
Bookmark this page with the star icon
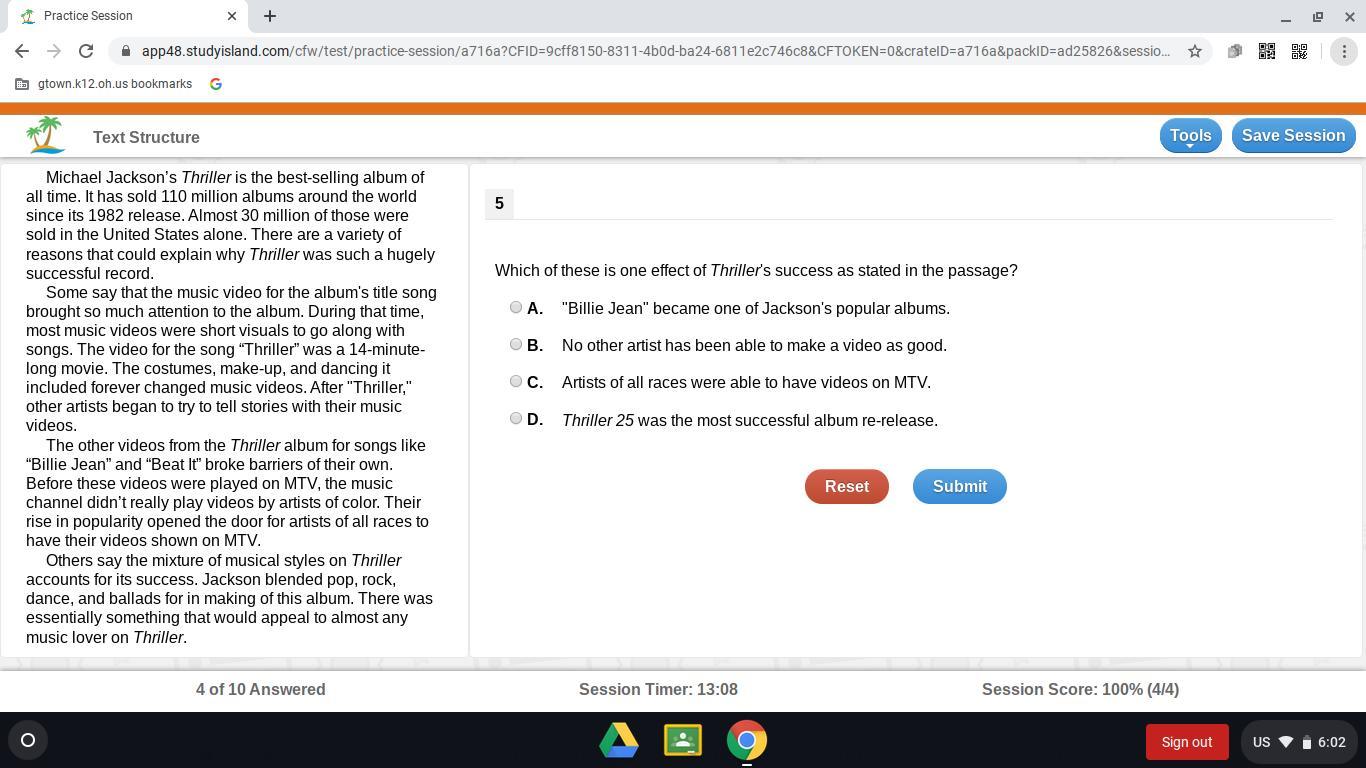pyautogui.click(x=1194, y=51)
